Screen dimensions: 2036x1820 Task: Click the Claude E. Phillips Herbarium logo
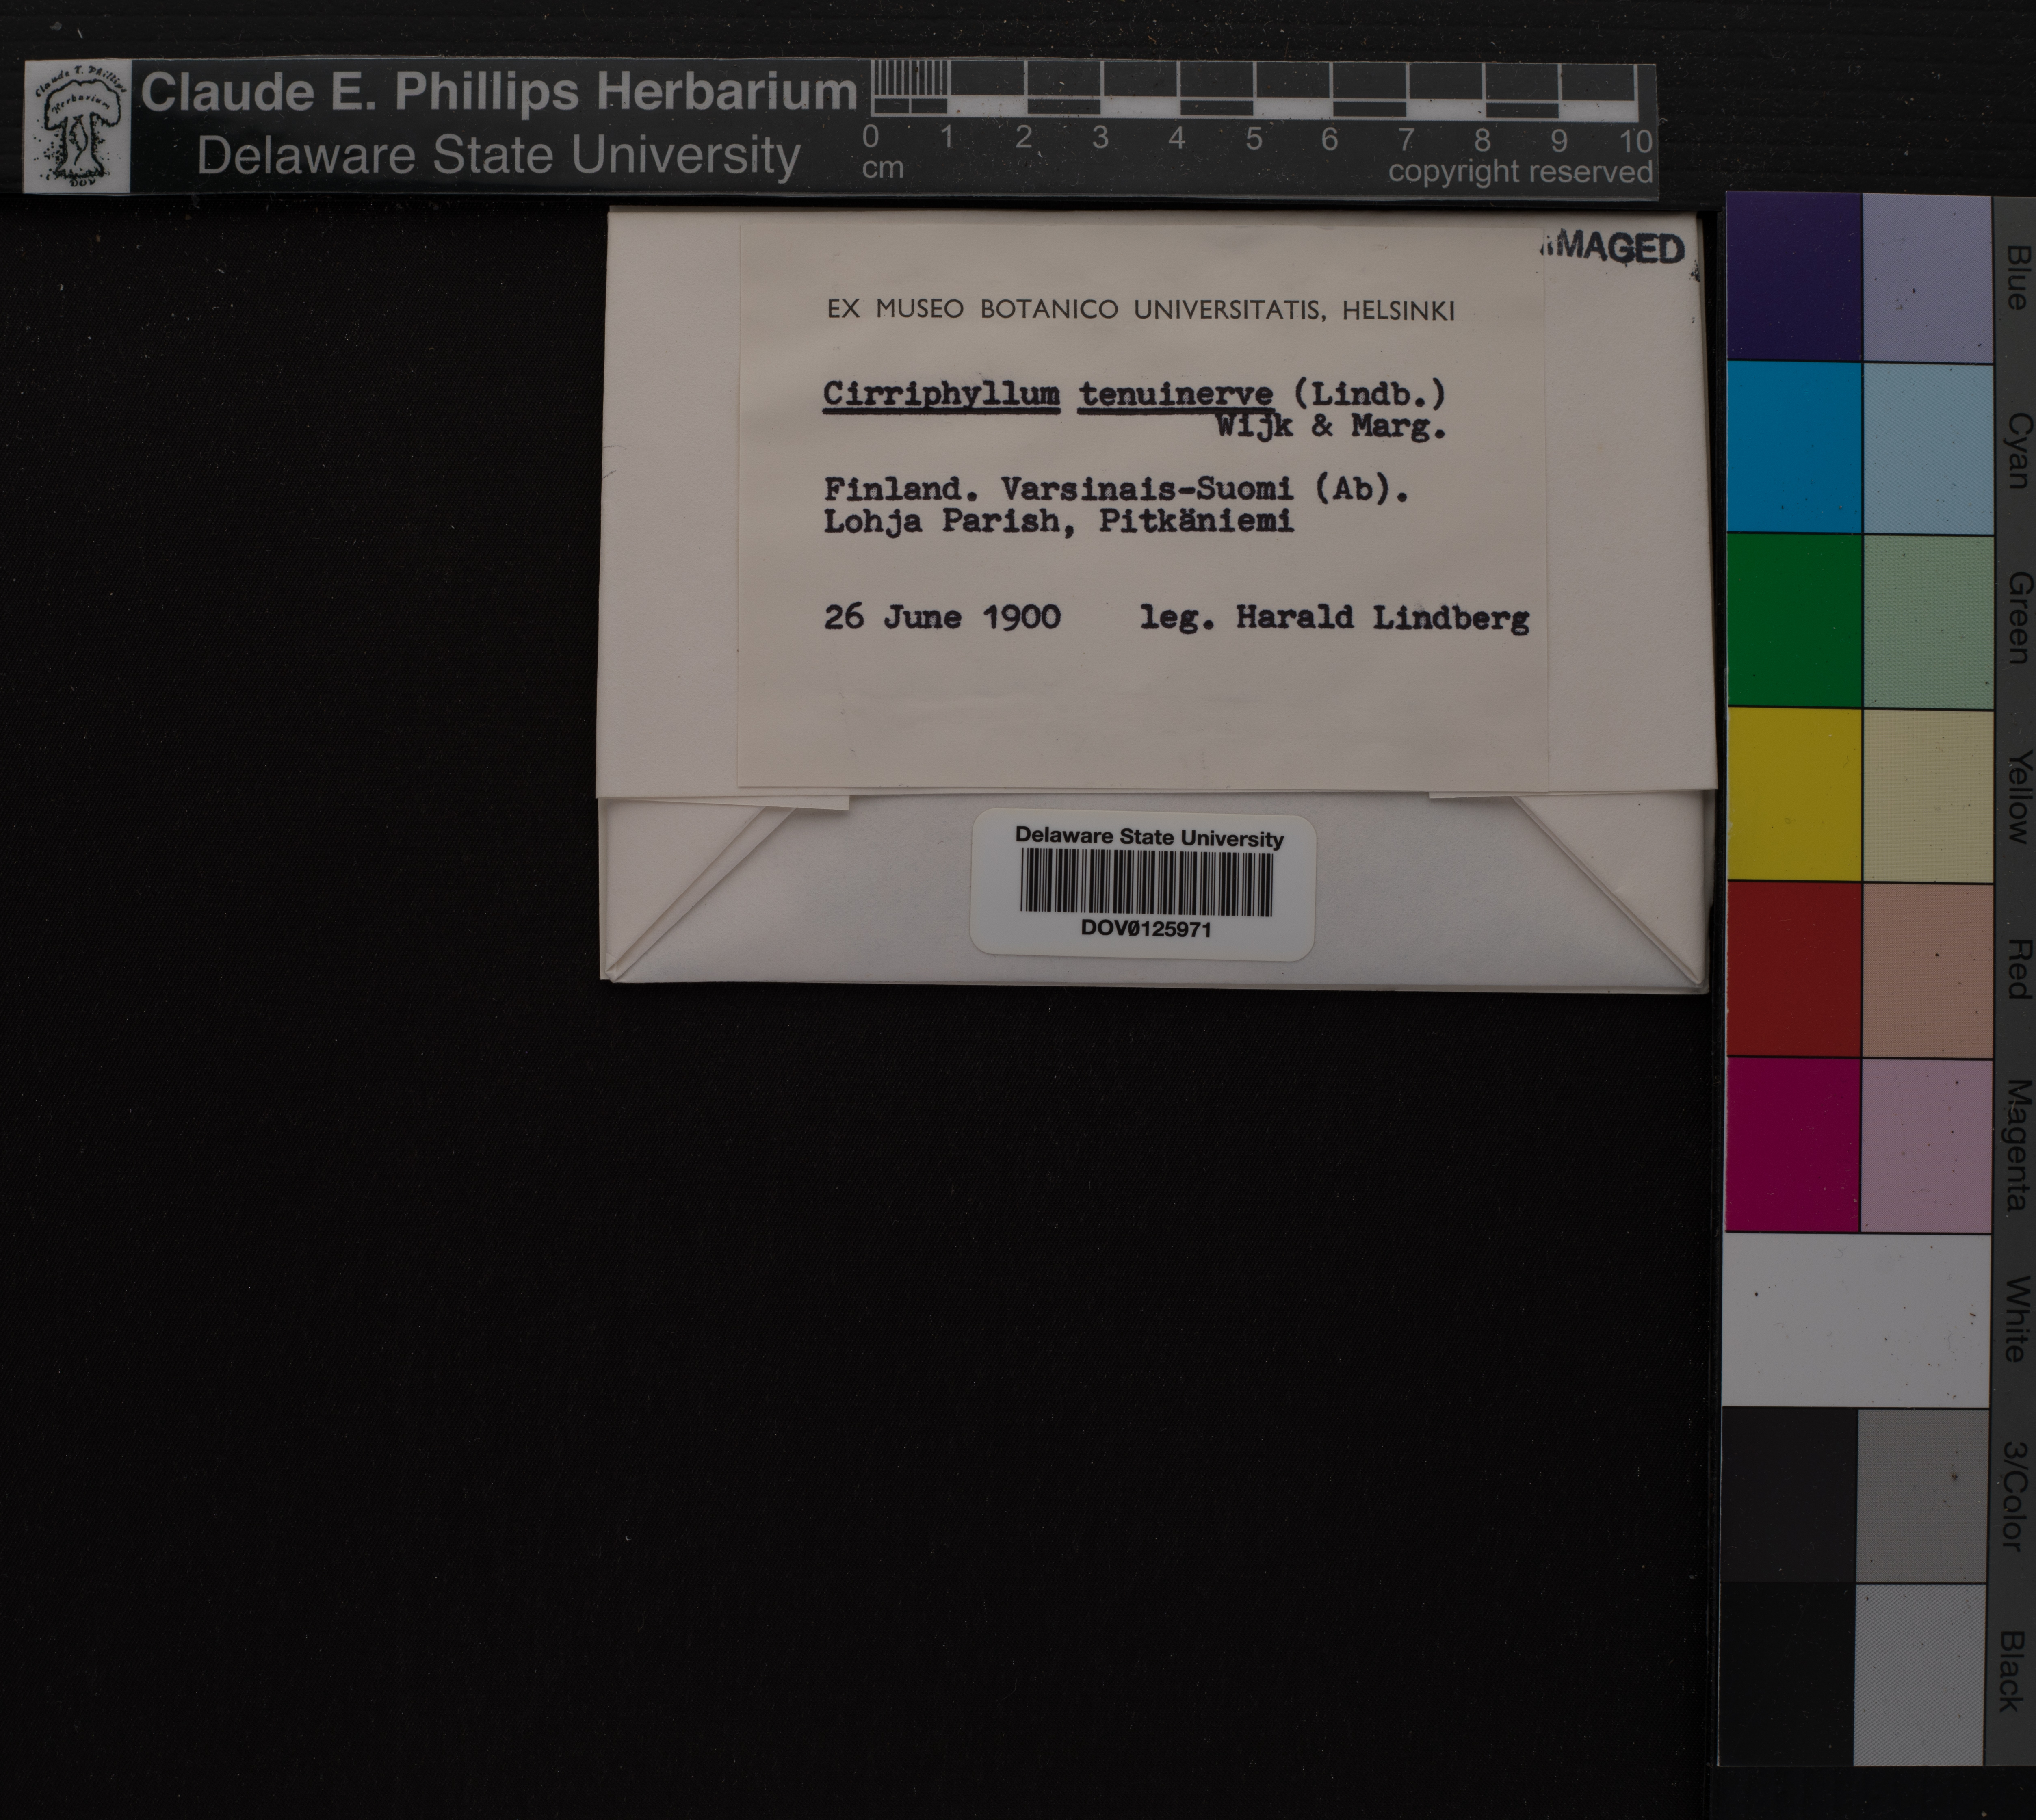(77, 125)
